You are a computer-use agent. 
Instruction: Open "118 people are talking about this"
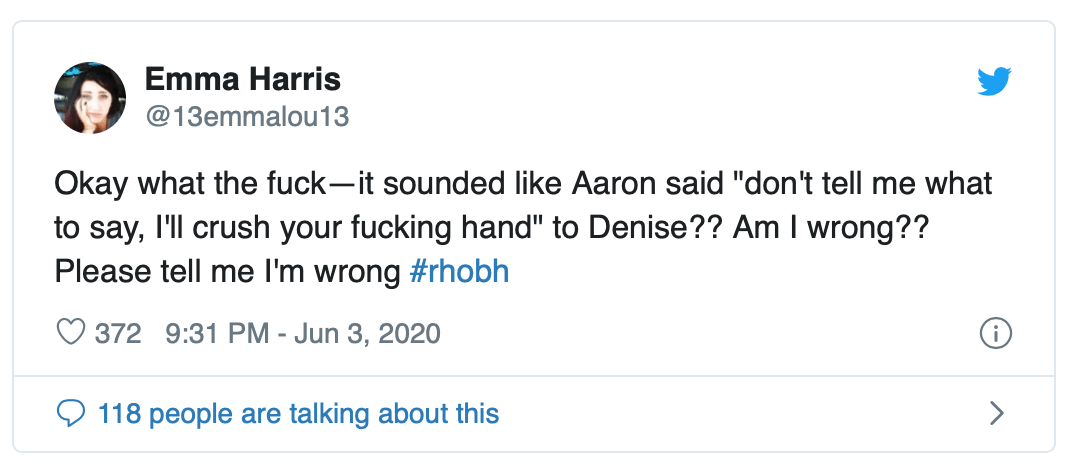pos(298,412)
